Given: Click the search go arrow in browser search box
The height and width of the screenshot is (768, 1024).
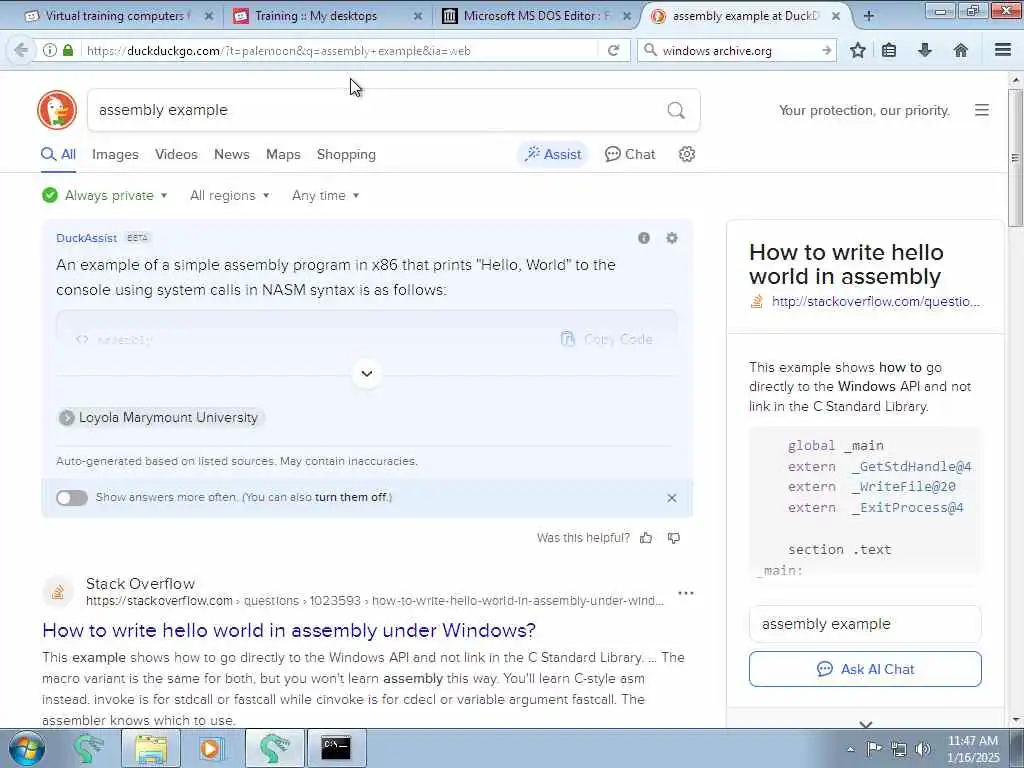Looking at the screenshot, I should [x=826, y=50].
